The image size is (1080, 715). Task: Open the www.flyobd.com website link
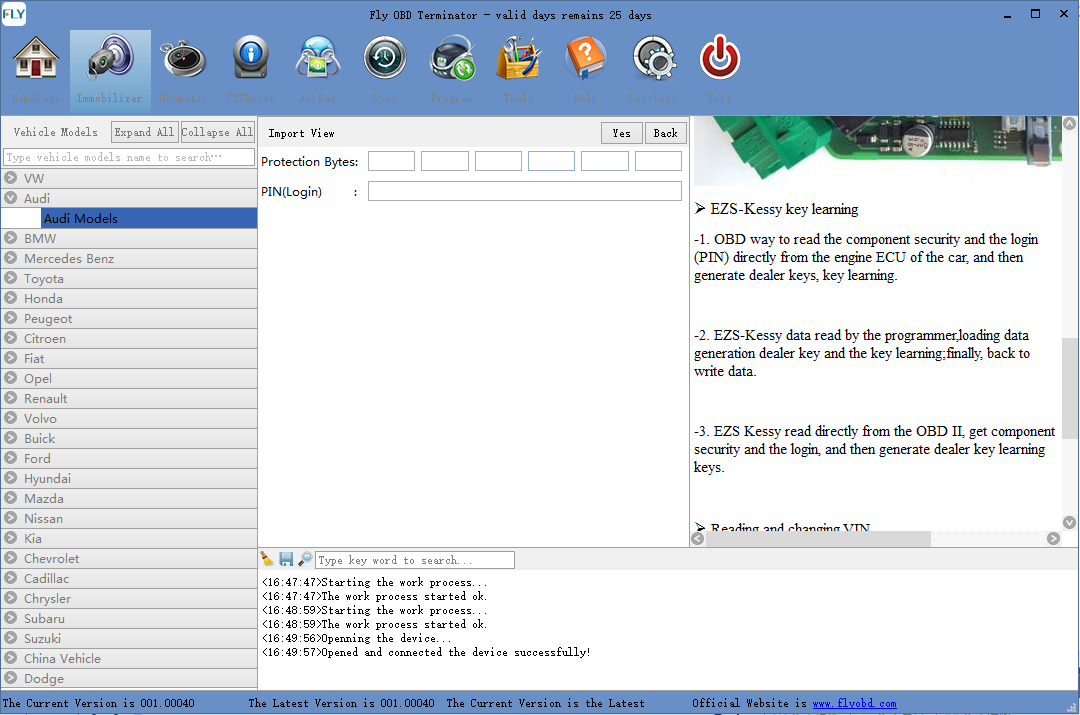point(854,703)
